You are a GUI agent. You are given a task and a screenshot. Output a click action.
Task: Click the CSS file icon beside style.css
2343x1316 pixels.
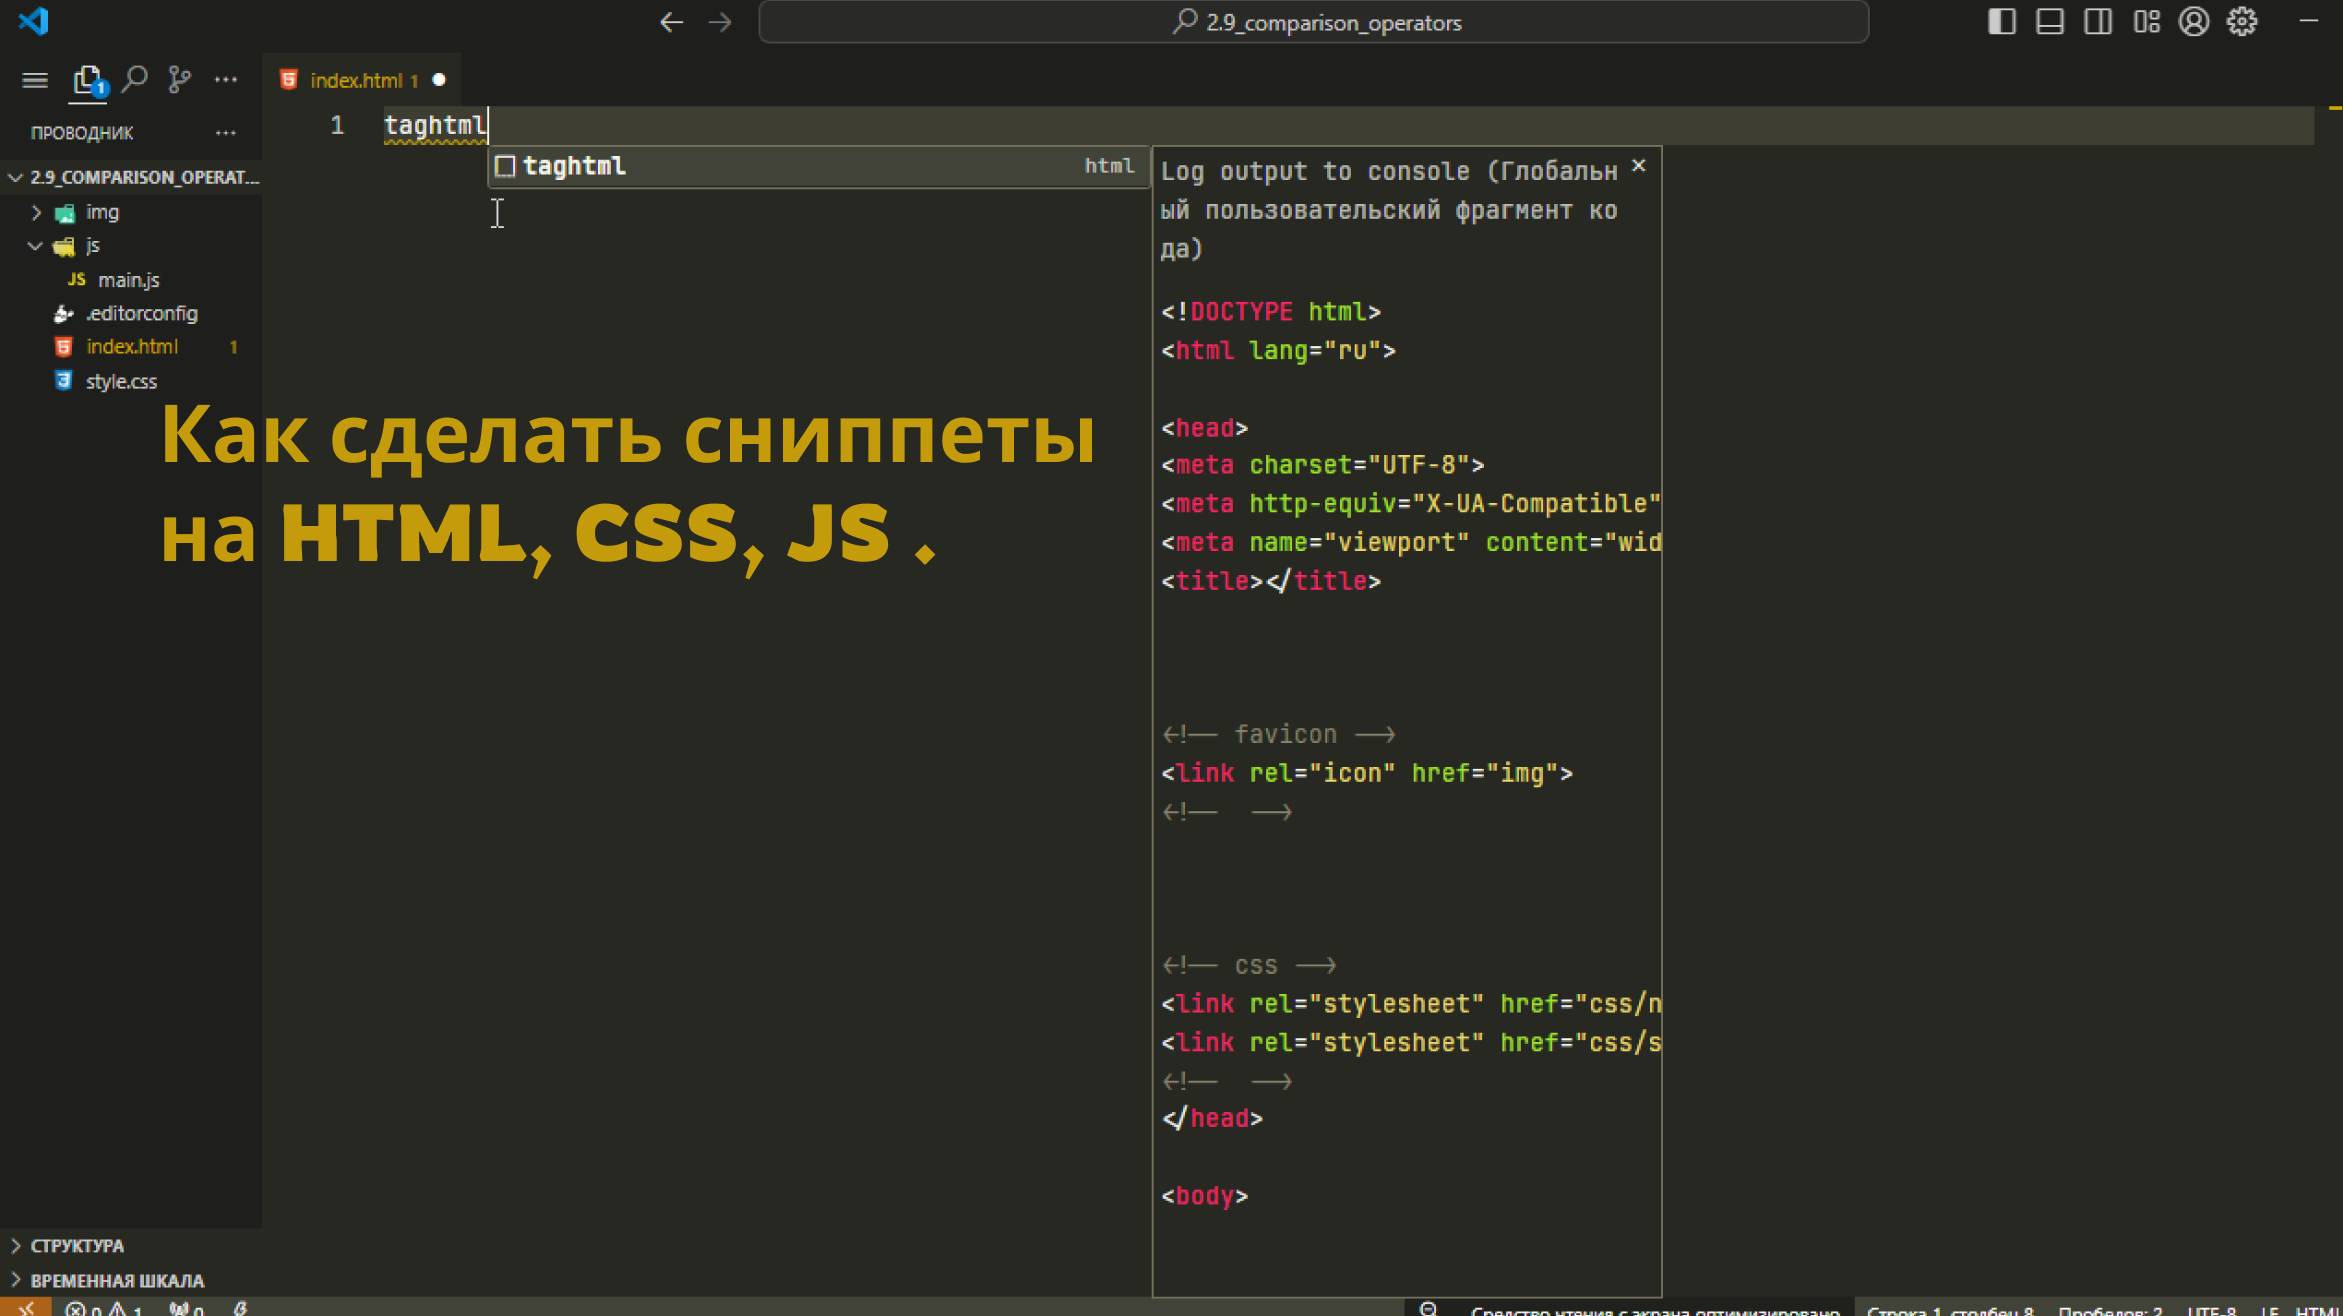tap(64, 381)
